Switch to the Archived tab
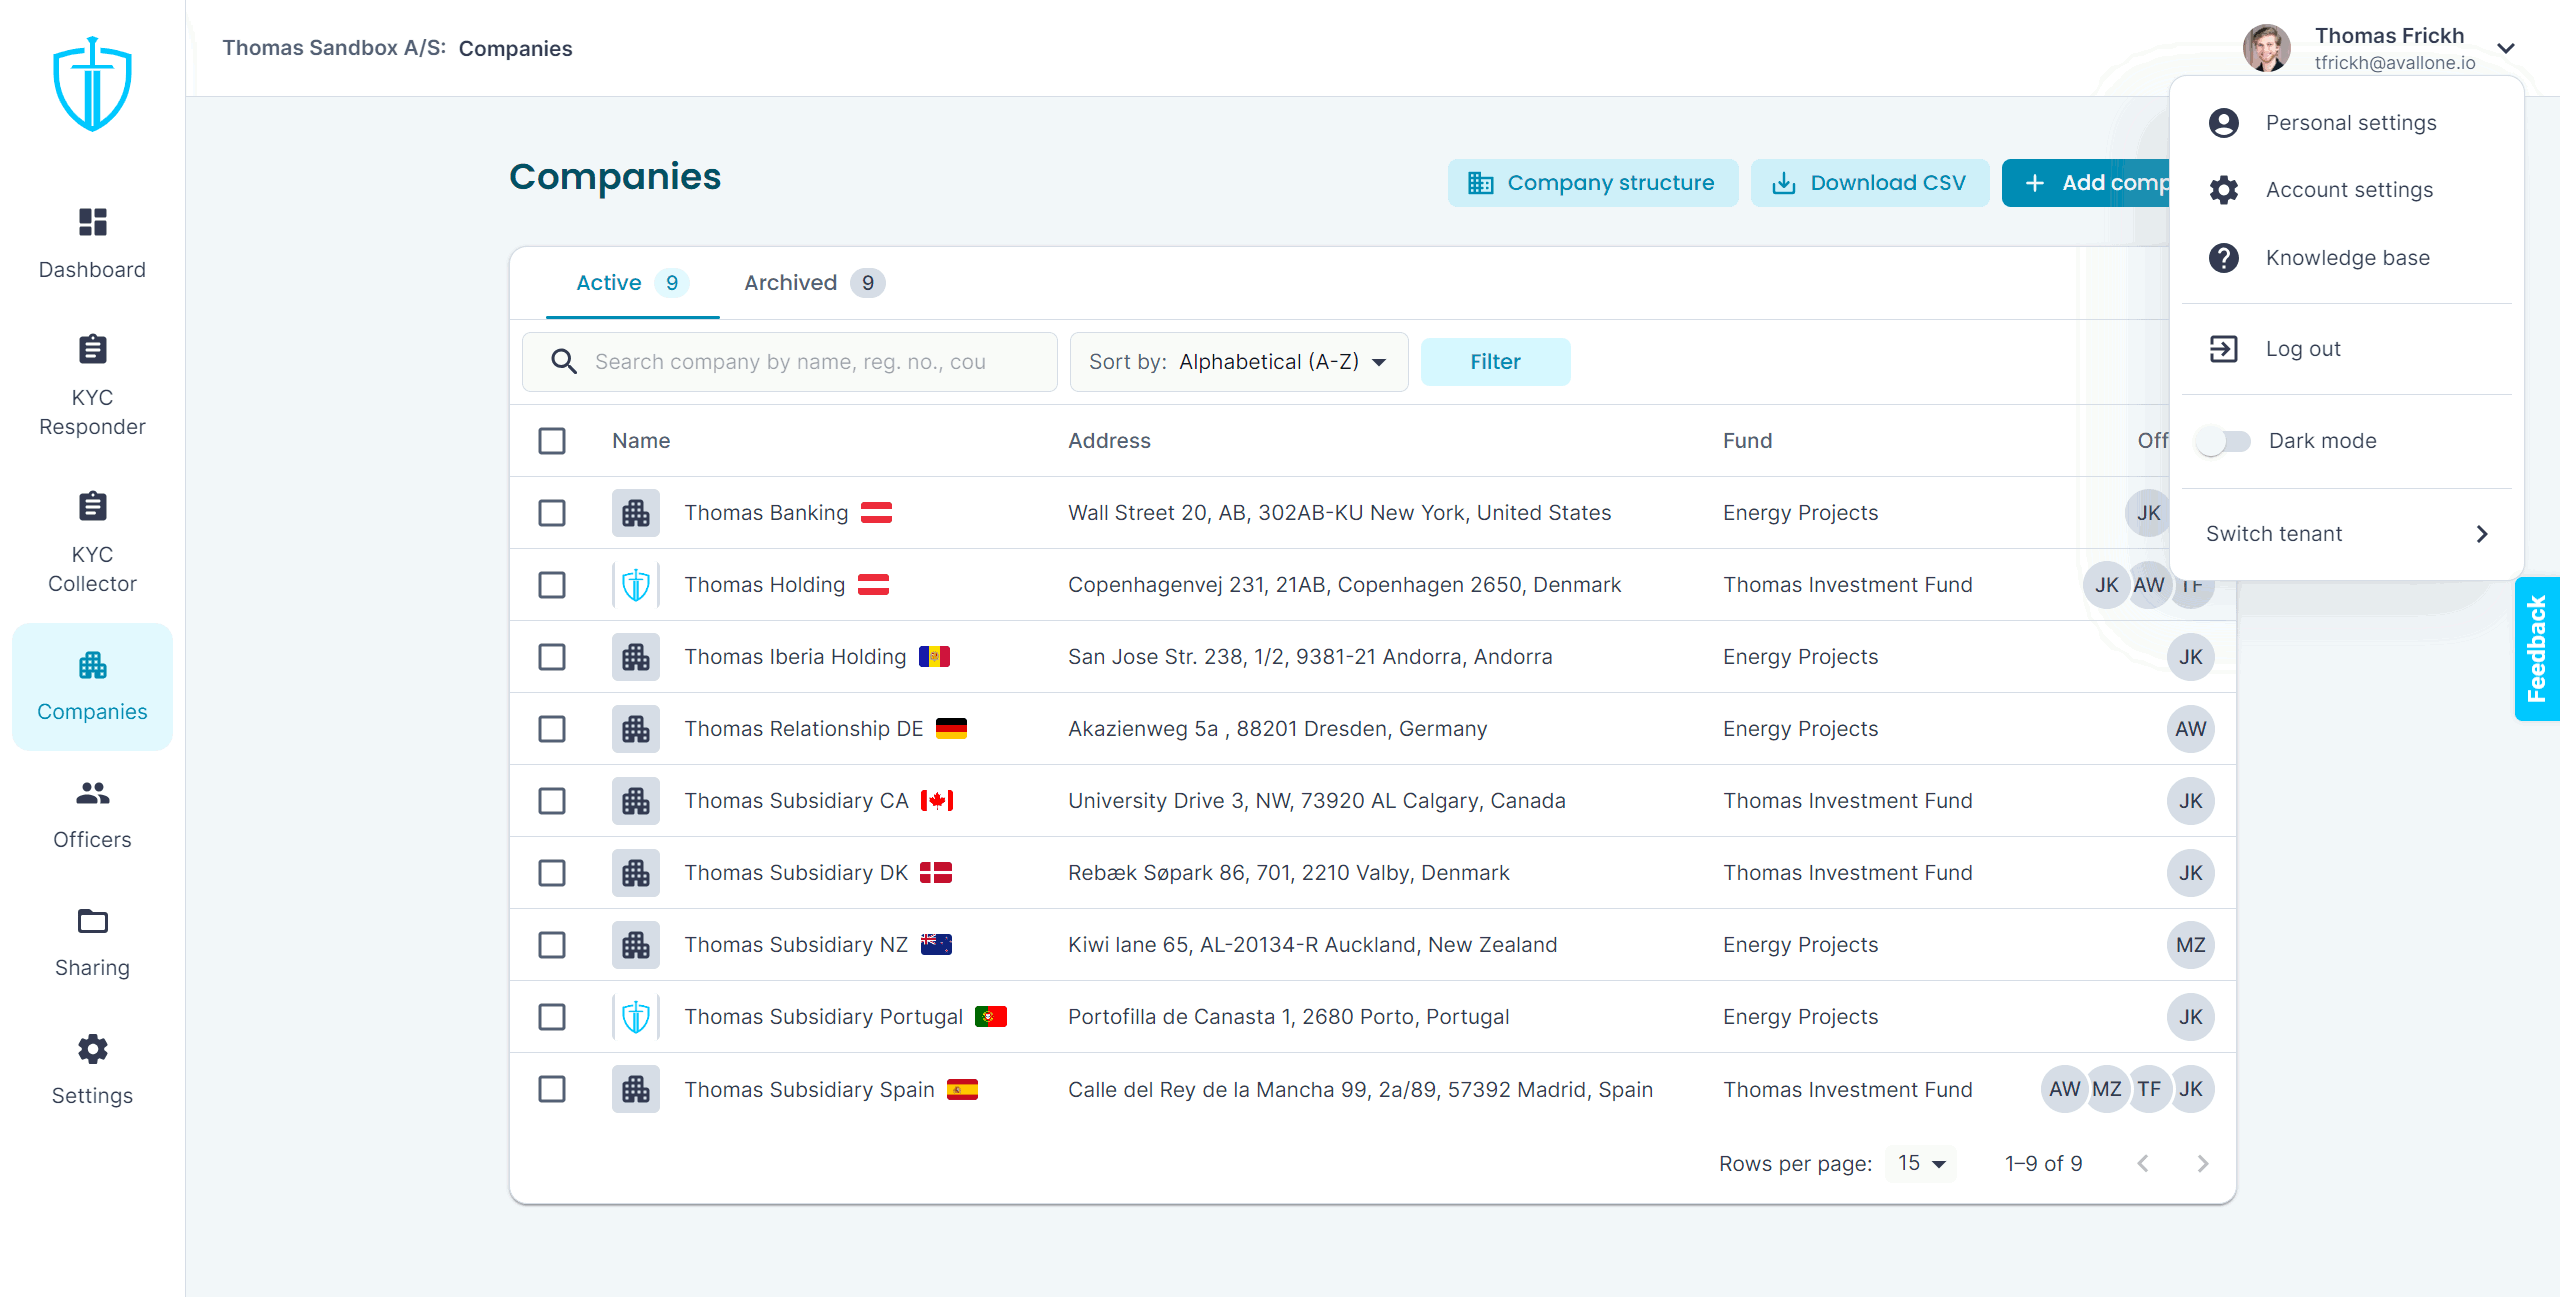 [x=813, y=283]
